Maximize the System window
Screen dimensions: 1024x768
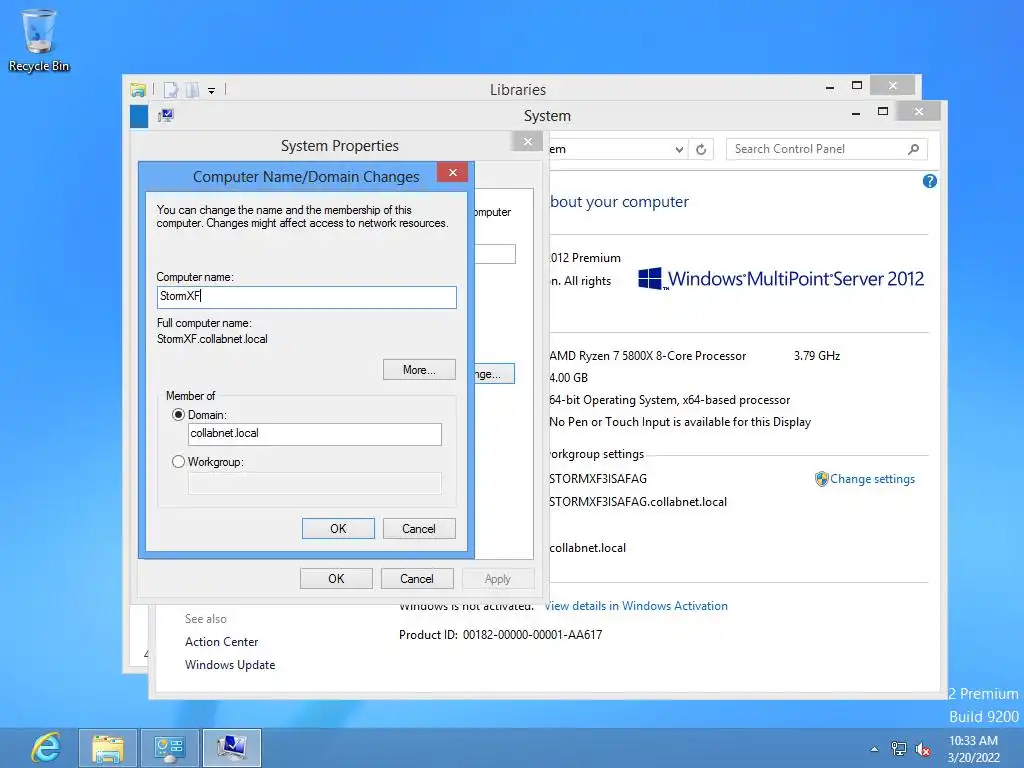883,112
